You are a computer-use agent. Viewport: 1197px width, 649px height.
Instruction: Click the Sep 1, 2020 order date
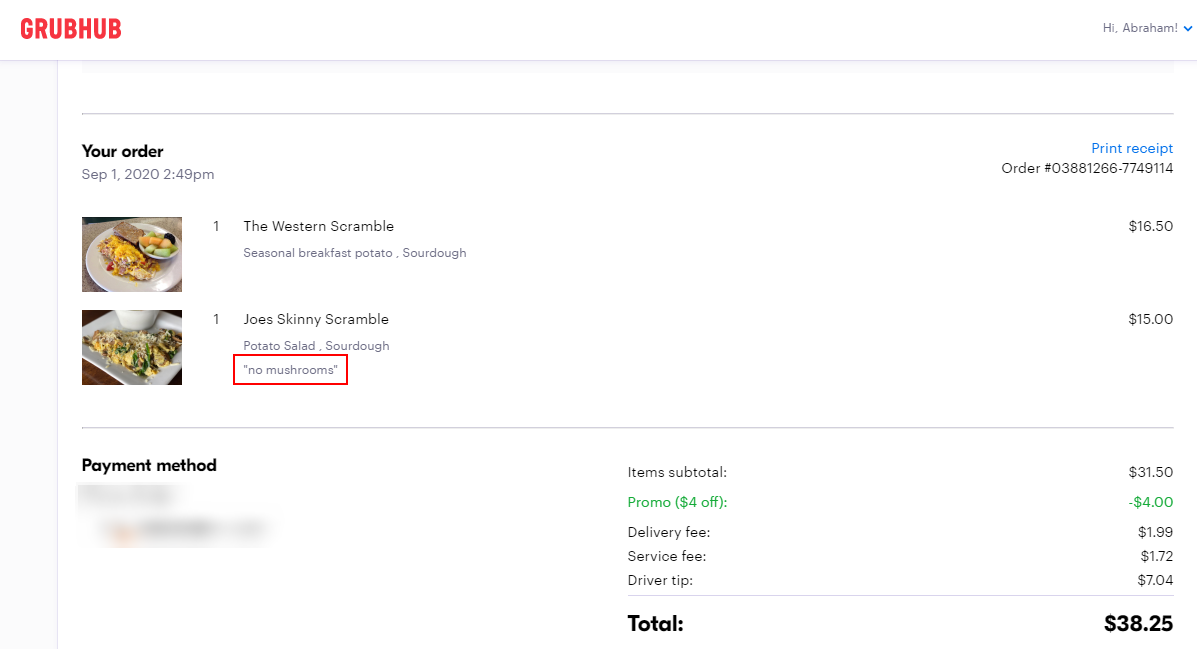pyautogui.click(x=148, y=174)
